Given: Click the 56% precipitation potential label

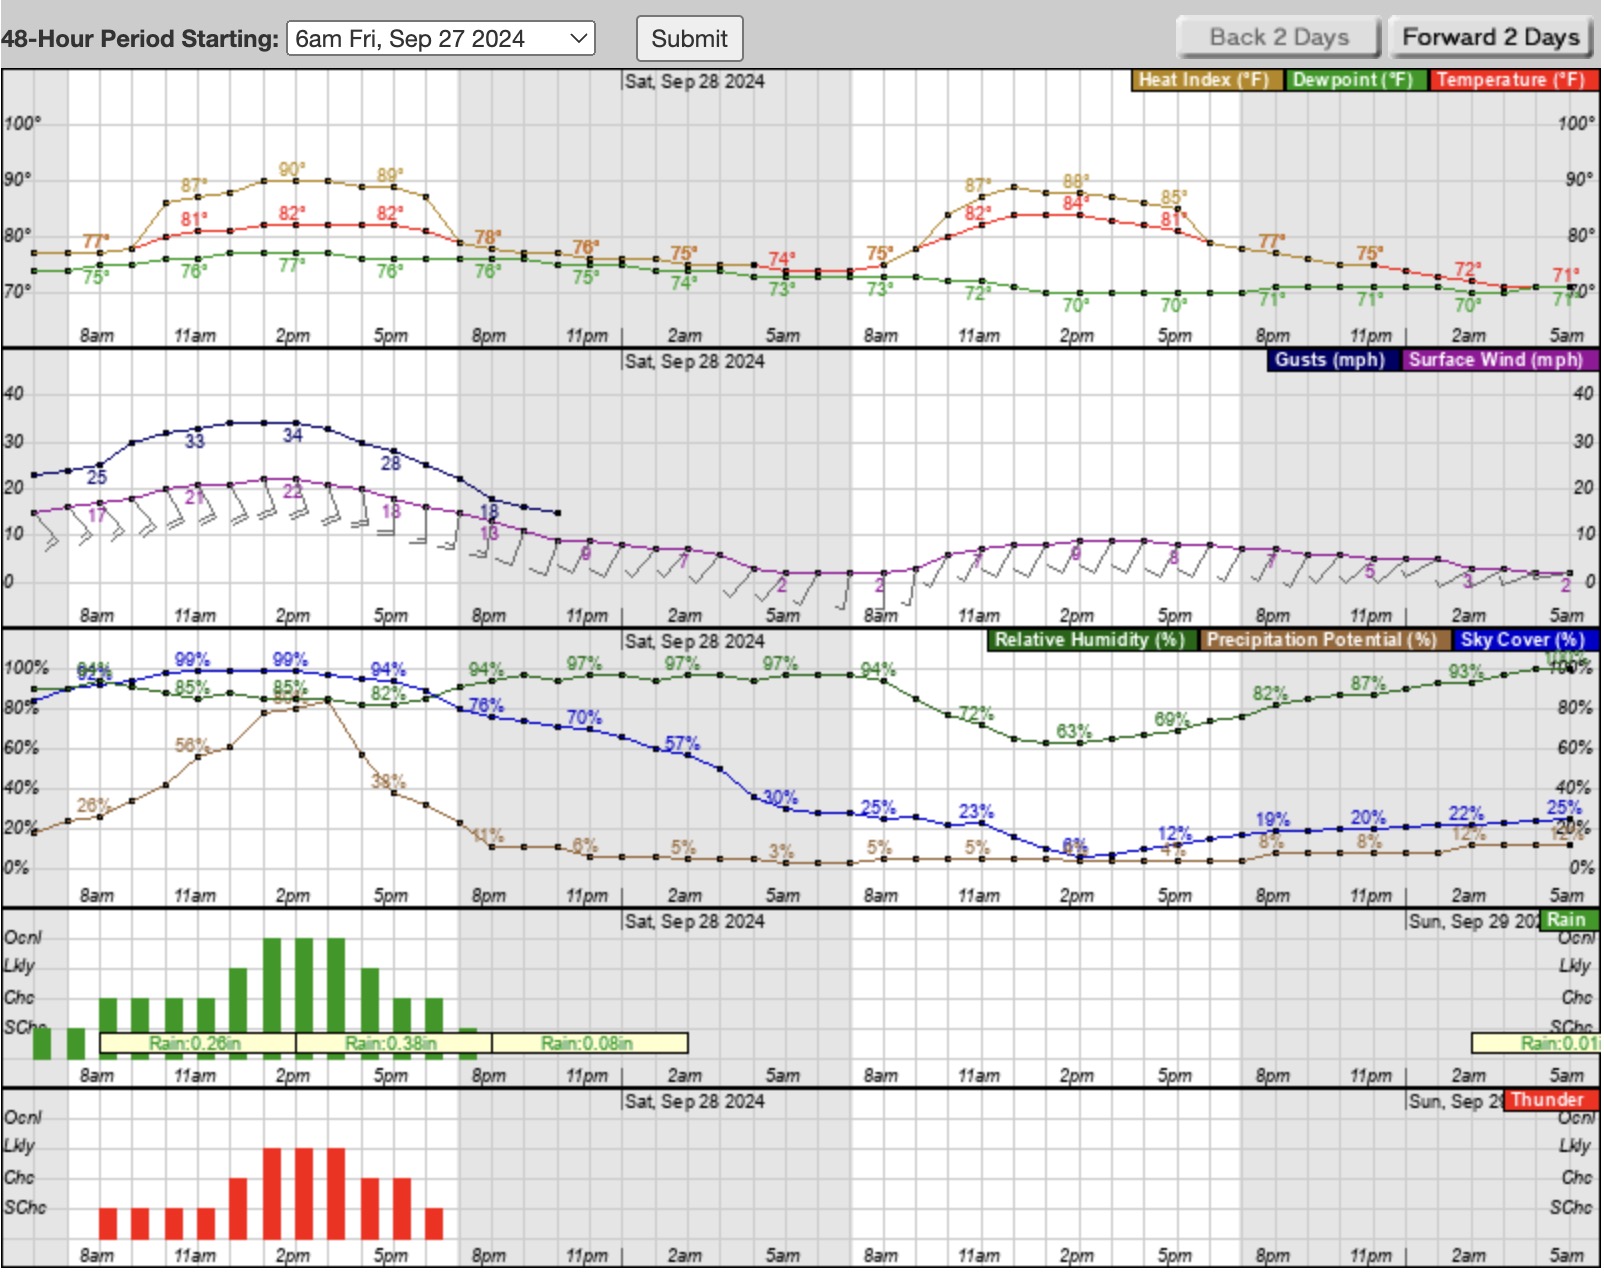Looking at the screenshot, I should click(x=192, y=746).
